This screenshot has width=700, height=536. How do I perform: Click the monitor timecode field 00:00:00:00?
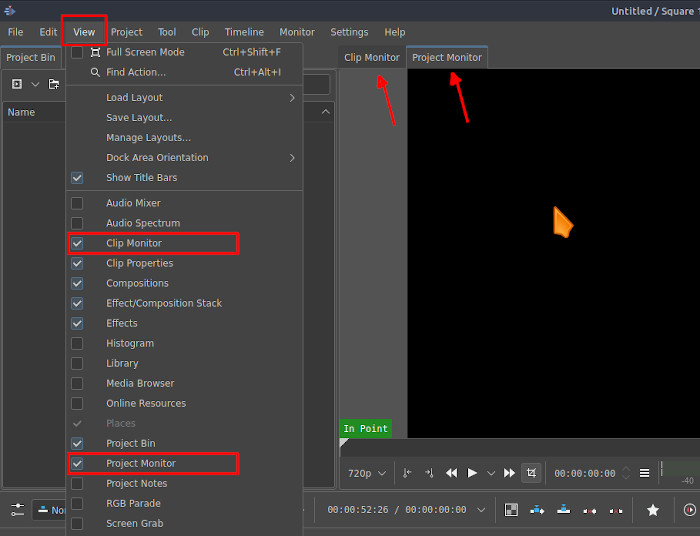pyautogui.click(x=584, y=473)
